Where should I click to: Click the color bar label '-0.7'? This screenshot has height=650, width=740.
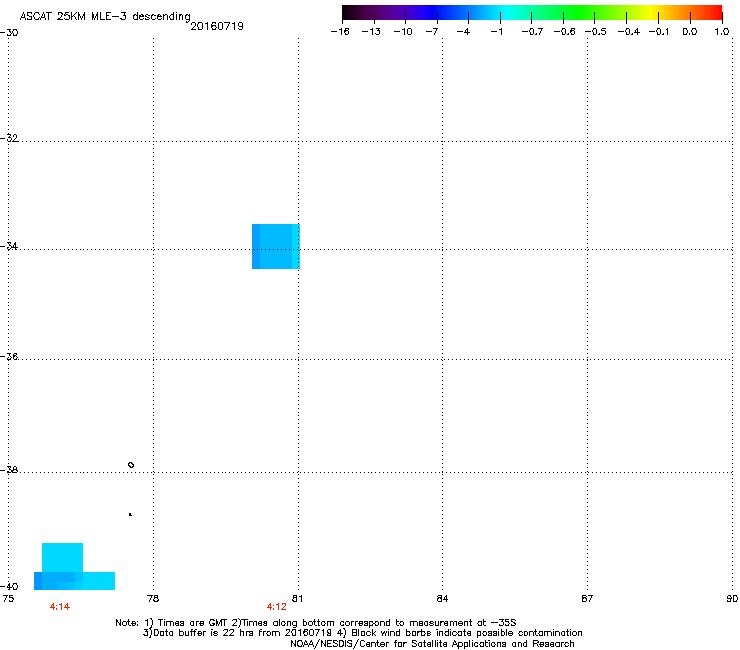click(x=532, y=32)
